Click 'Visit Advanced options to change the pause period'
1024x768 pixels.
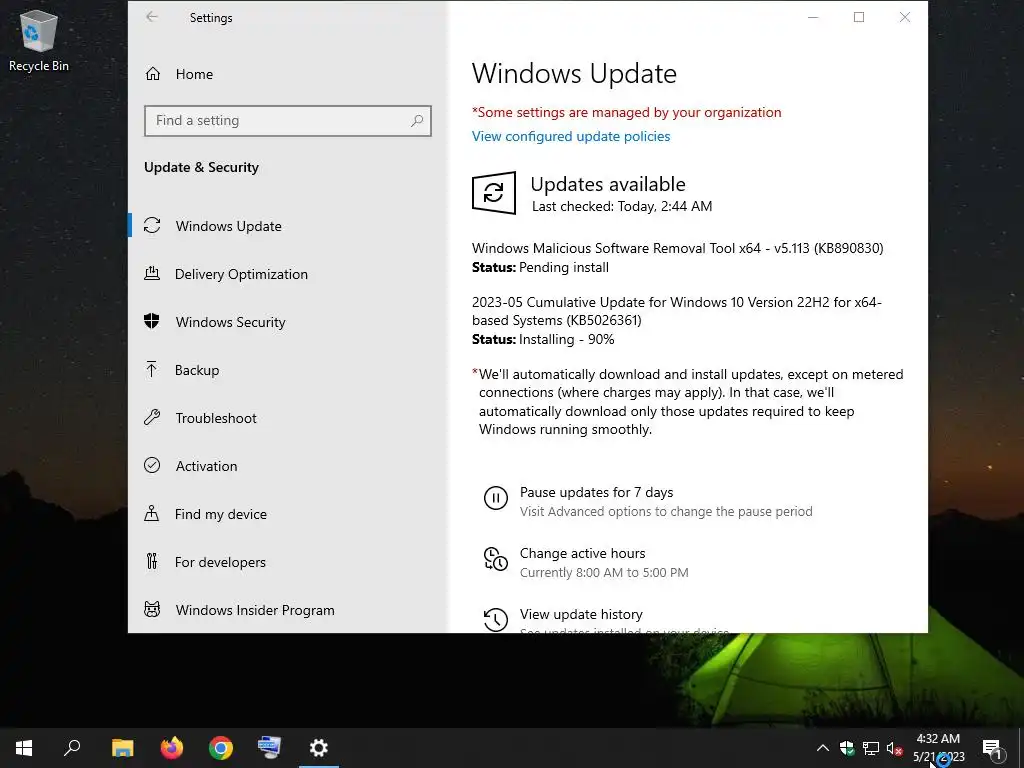point(666,511)
